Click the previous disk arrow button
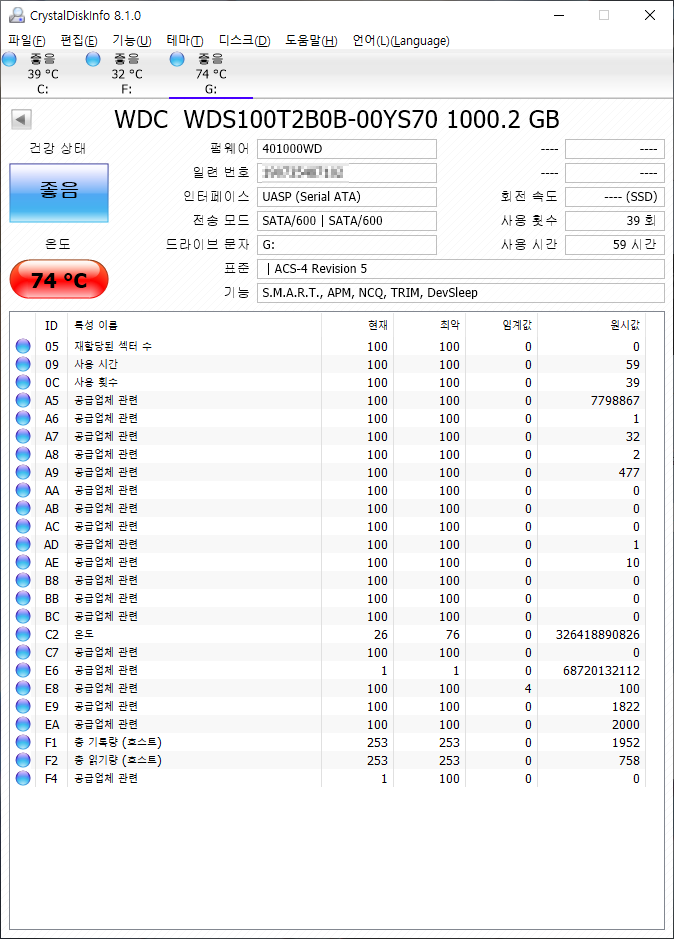This screenshot has height=939, width=674. click(x=22, y=119)
